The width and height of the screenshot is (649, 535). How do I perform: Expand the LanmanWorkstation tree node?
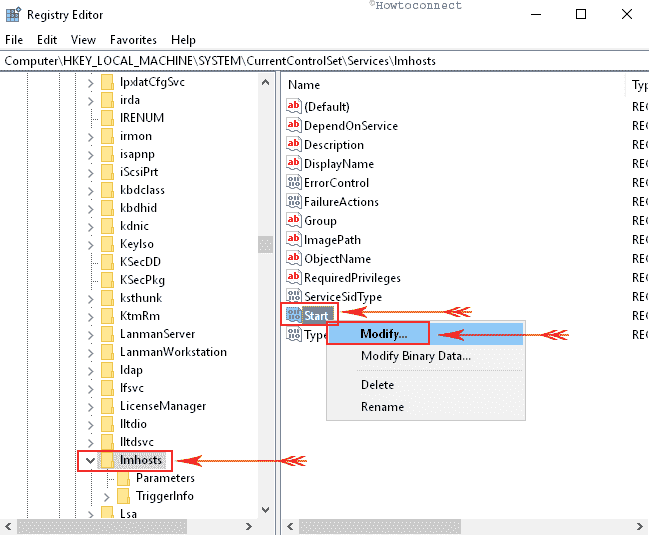[91, 353]
